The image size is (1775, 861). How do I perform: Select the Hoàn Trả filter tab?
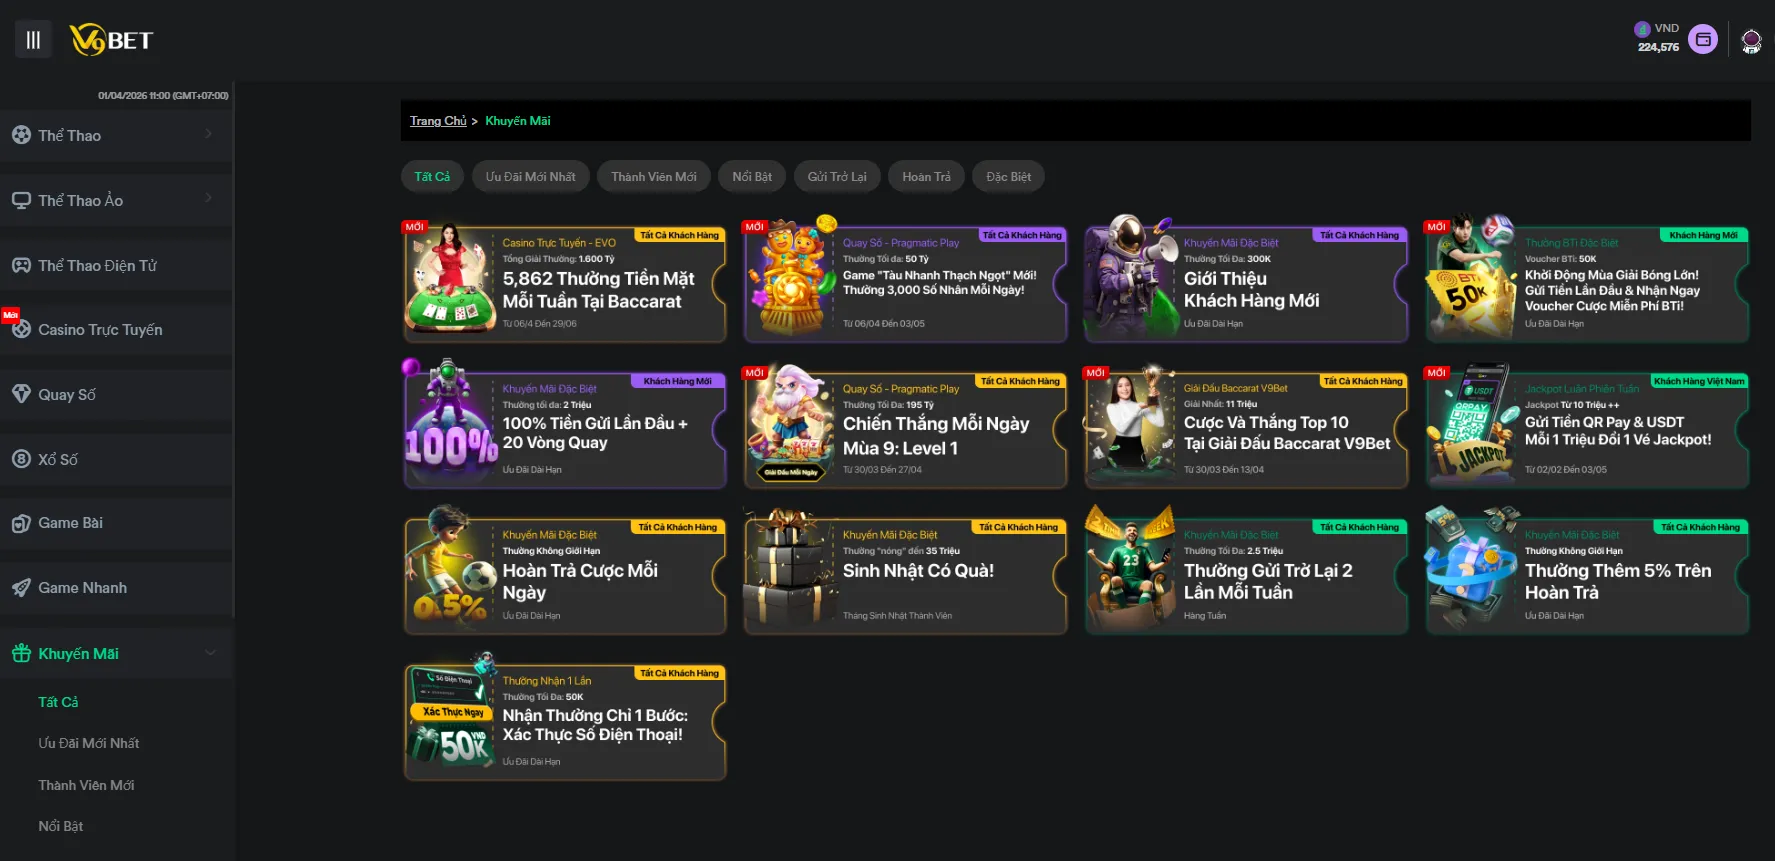[926, 177]
